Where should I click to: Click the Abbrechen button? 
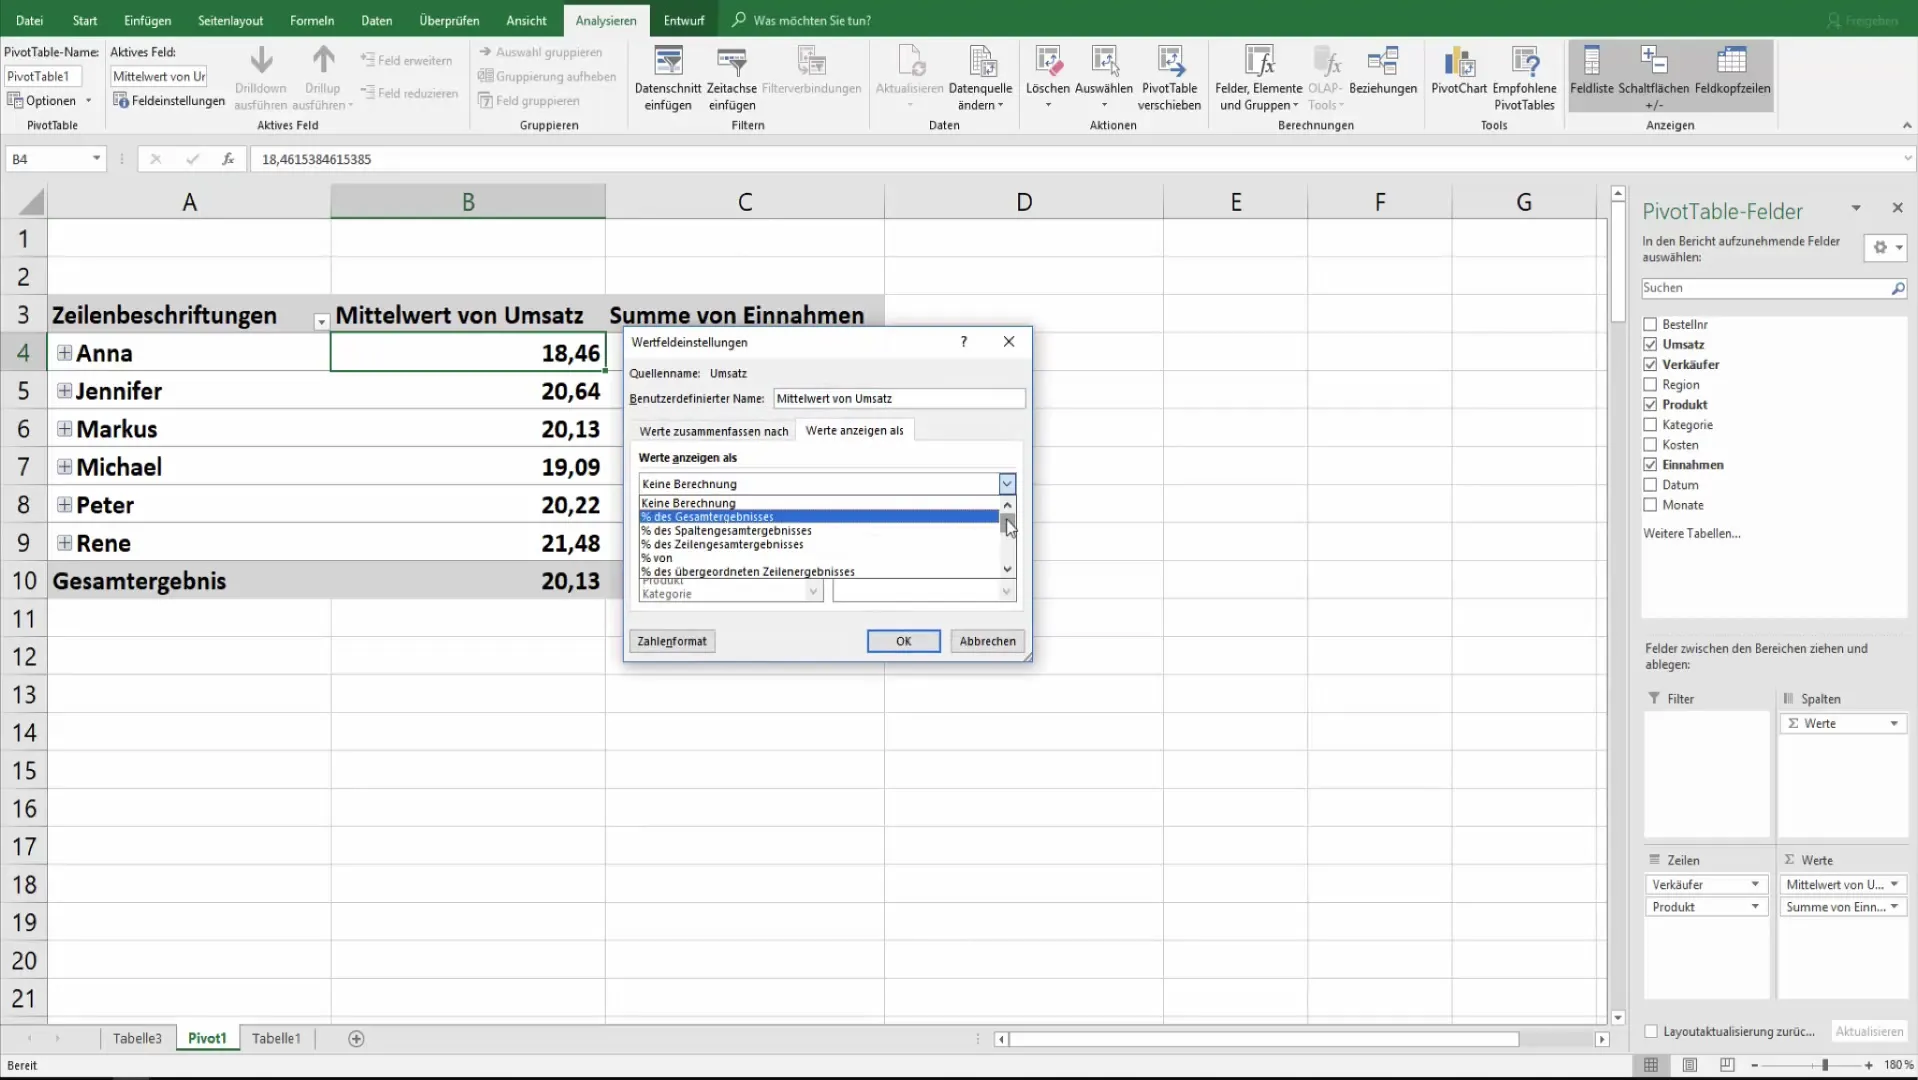[987, 642]
